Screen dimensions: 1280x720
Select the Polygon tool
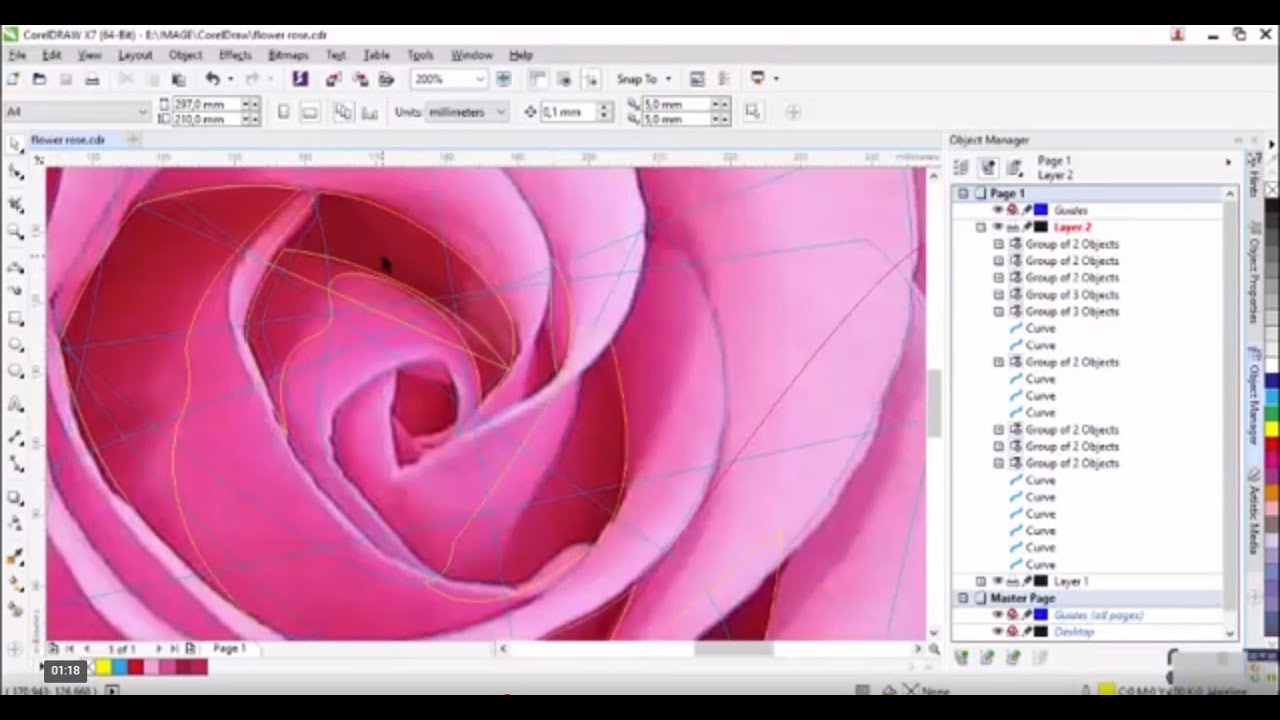click(x=15, y=371)
